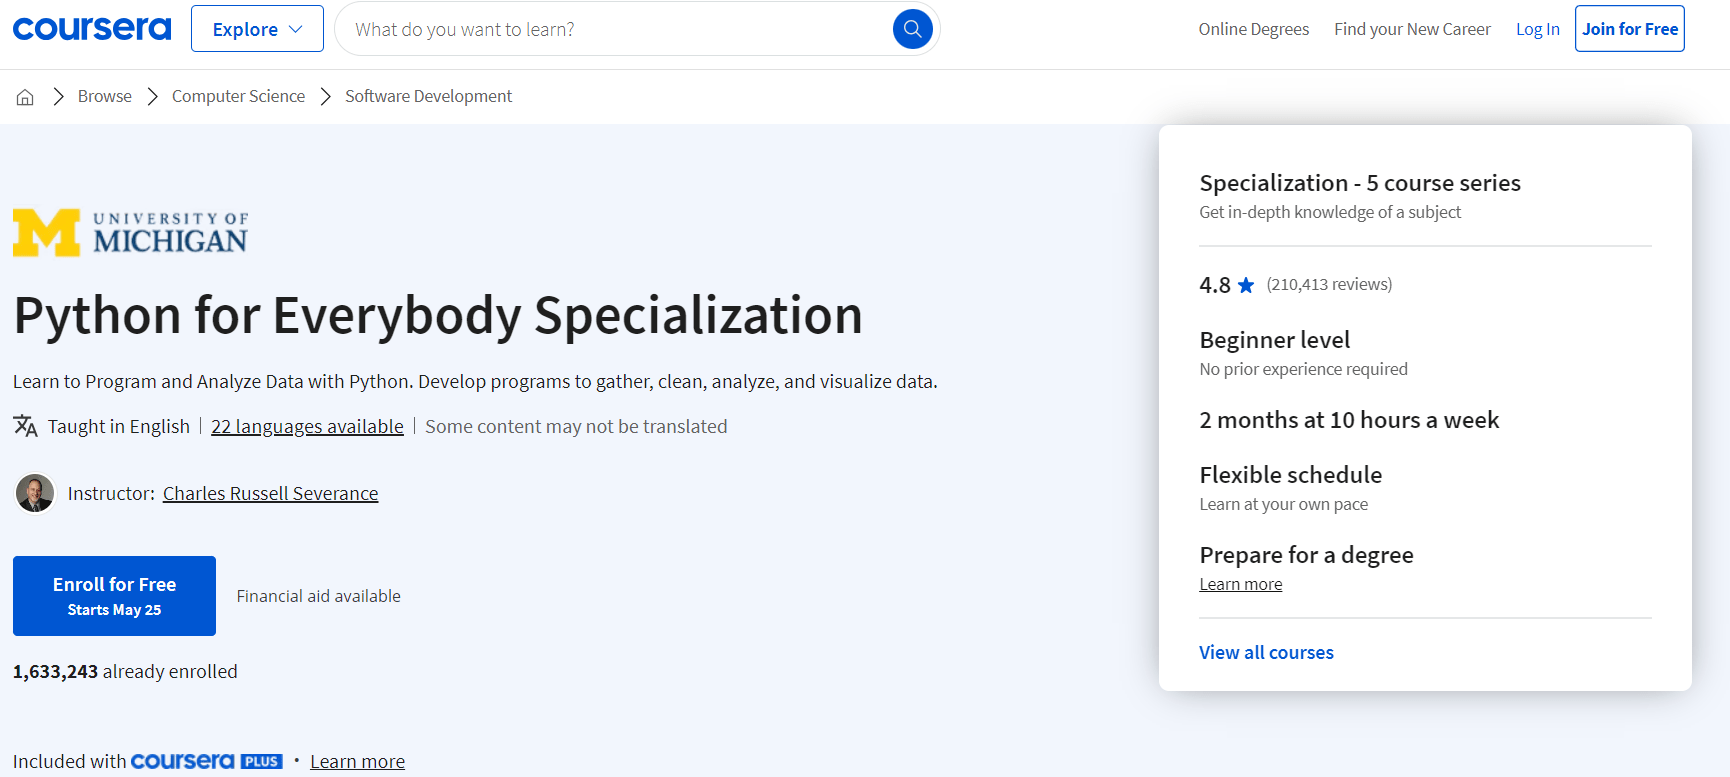This screenshot has width=1730, height=777.
Task: Go to the home icon in breadcrumbs
Action: [25, 97]
